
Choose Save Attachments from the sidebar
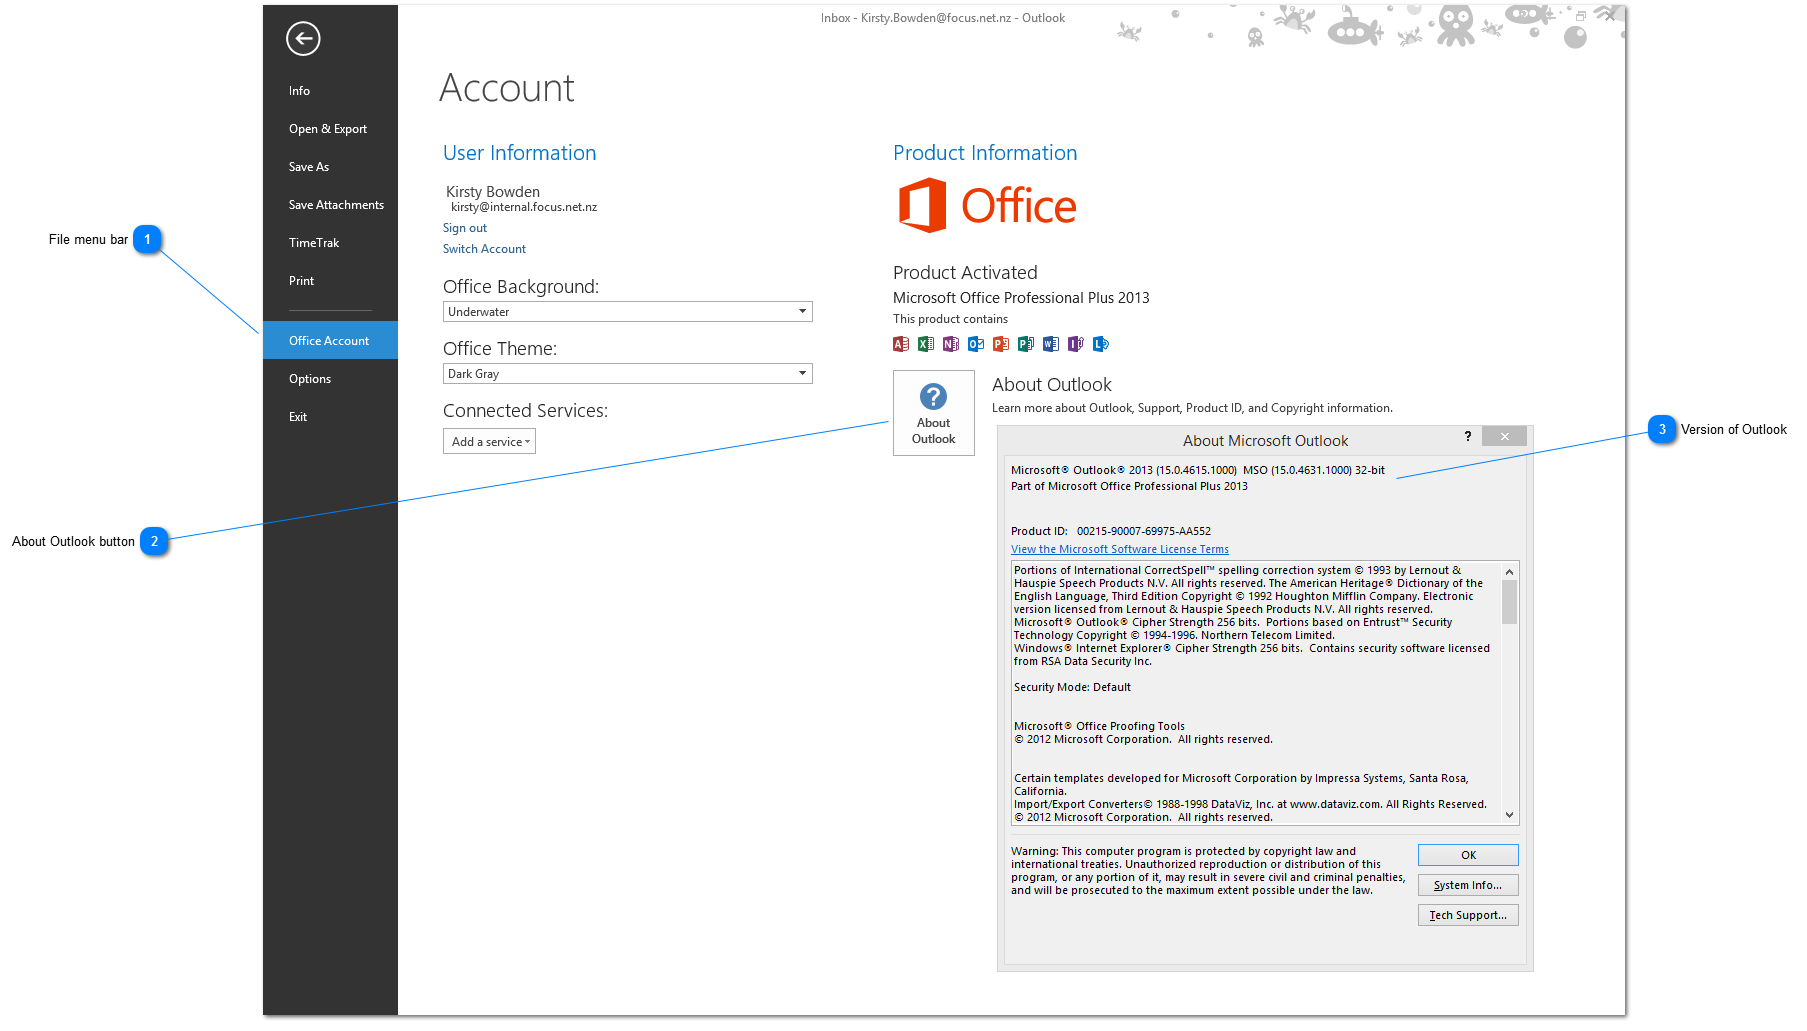(336, 205)
